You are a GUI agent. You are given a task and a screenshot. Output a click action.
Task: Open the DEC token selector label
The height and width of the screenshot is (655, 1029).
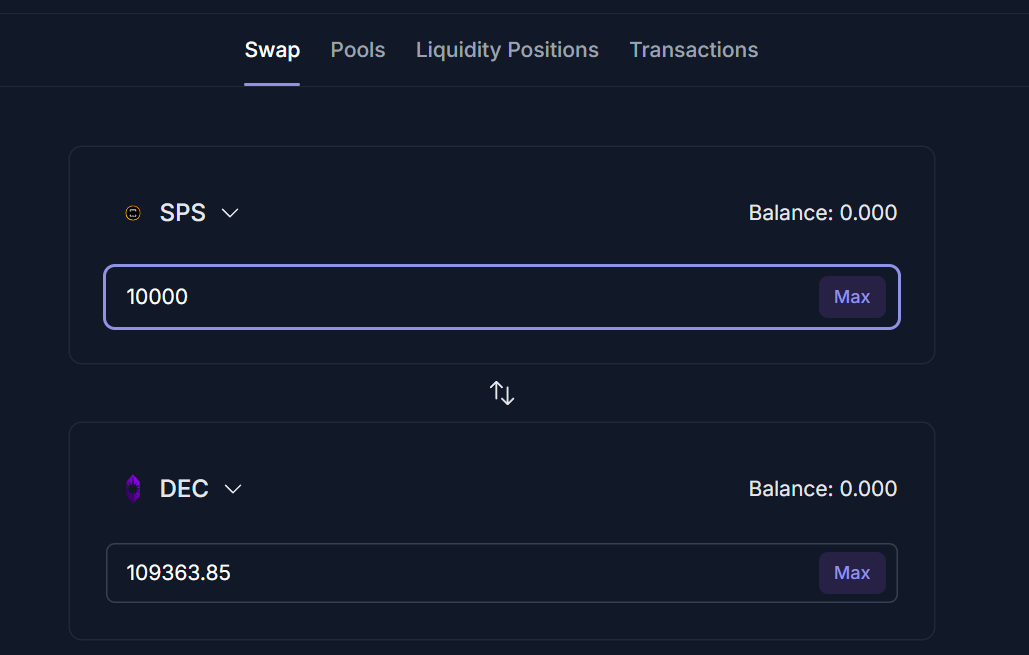(x=184, y=489)
